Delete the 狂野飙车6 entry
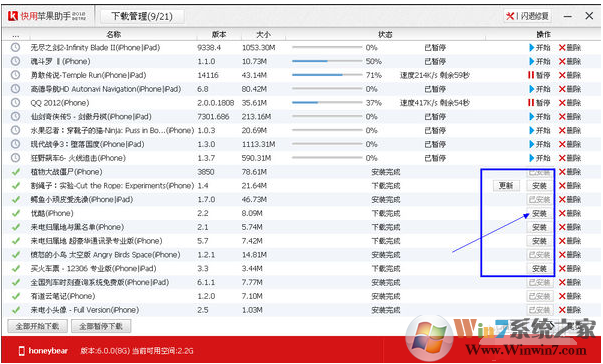Viewport: 603px width, 364px height. (x=570, y=158)
